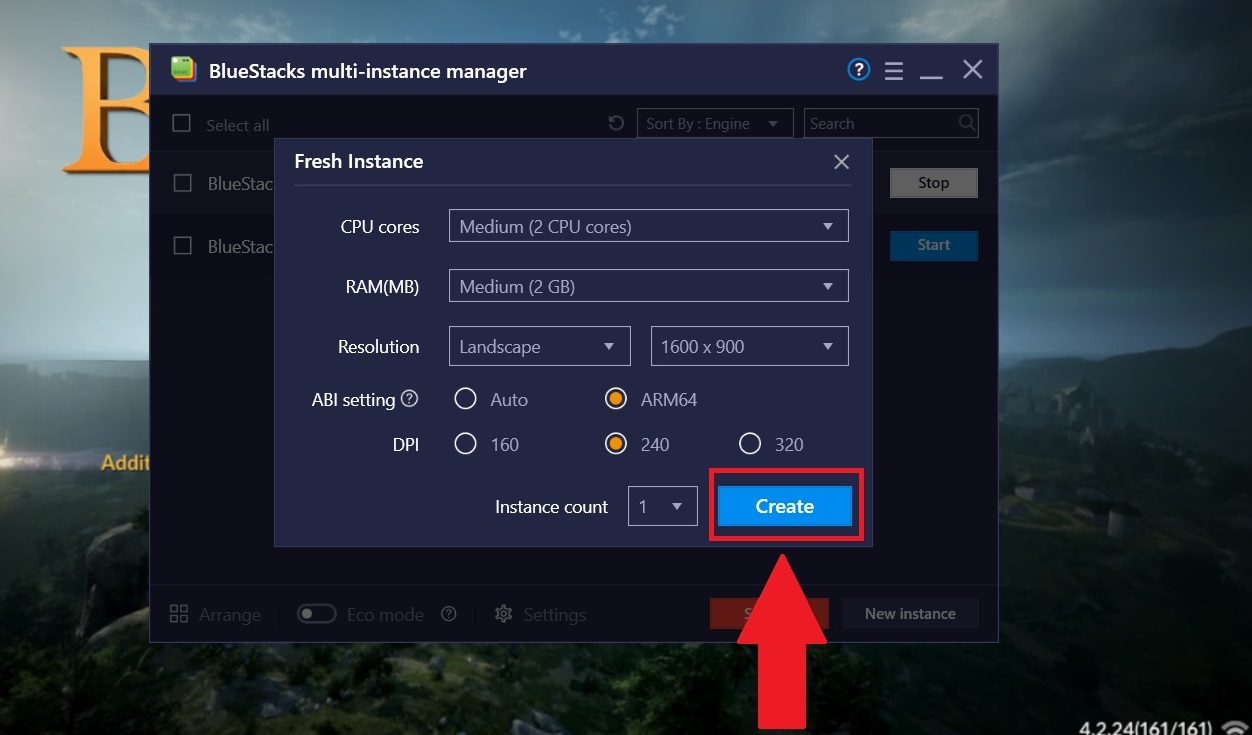Expand the CPU cores dropdown
Image resolution: width=1252 pixels, height=735 pixels.
pos(649,226)
